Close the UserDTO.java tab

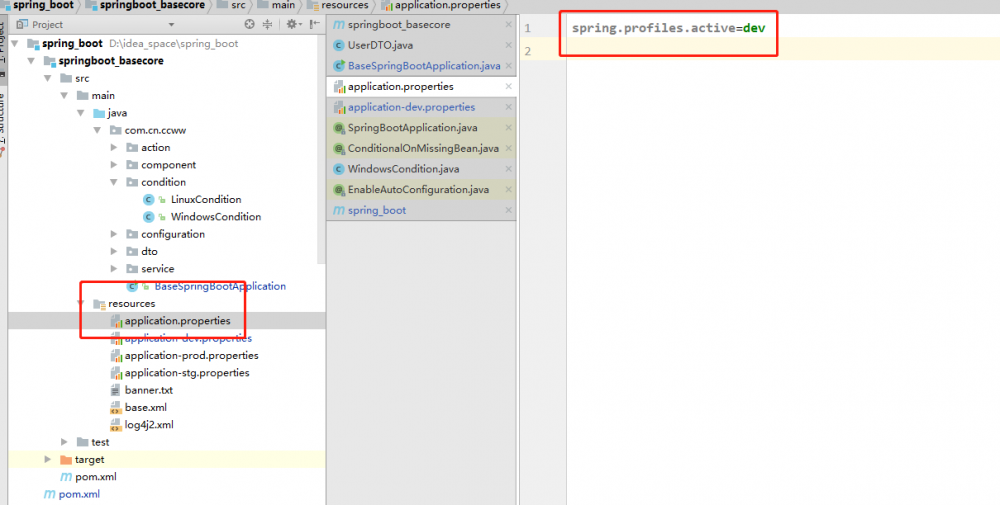pos(508,45)
